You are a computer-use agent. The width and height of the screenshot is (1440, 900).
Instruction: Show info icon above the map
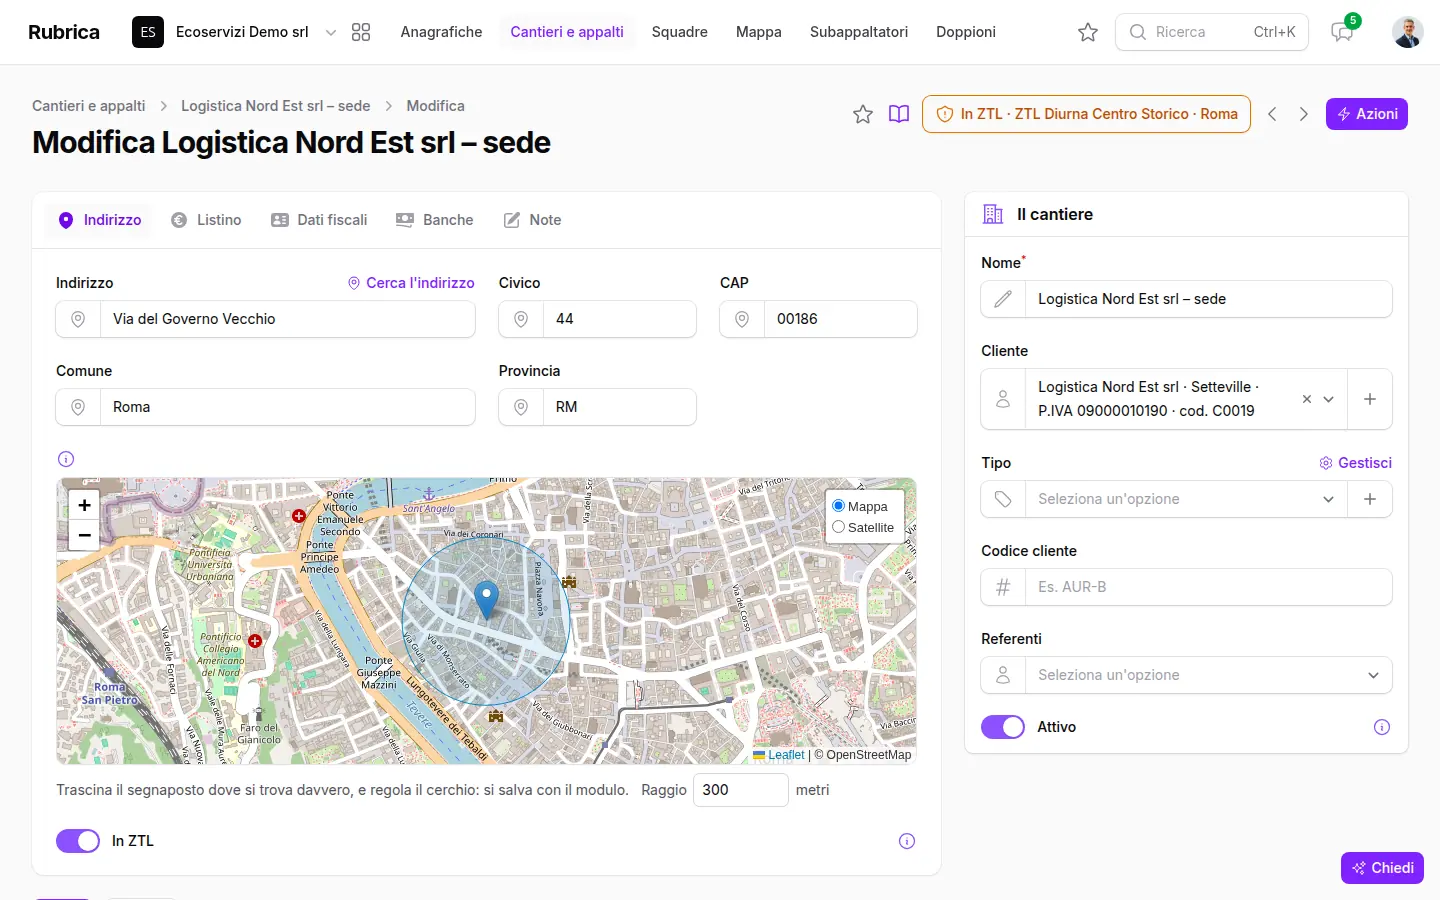66,459
